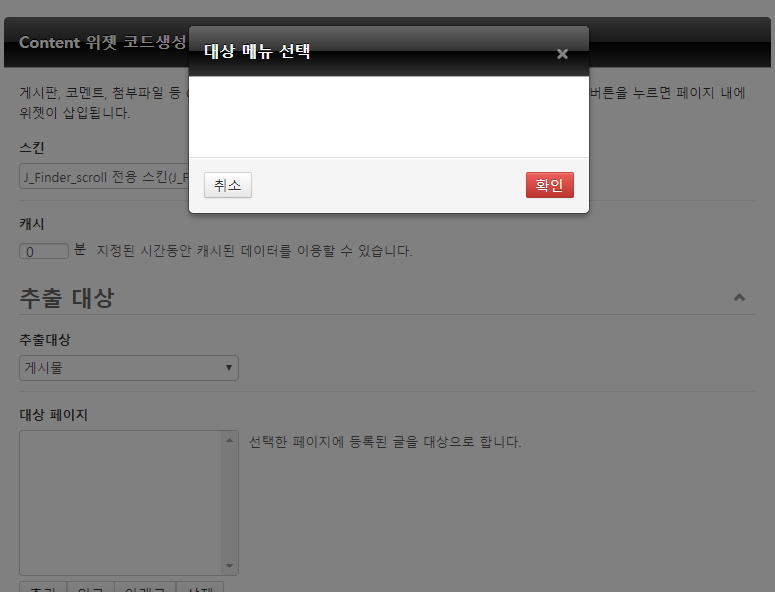The image size is (775, 592).
Task: Click the Content 위젯 코드생성 header title
Action: click(x=102, y=43)
